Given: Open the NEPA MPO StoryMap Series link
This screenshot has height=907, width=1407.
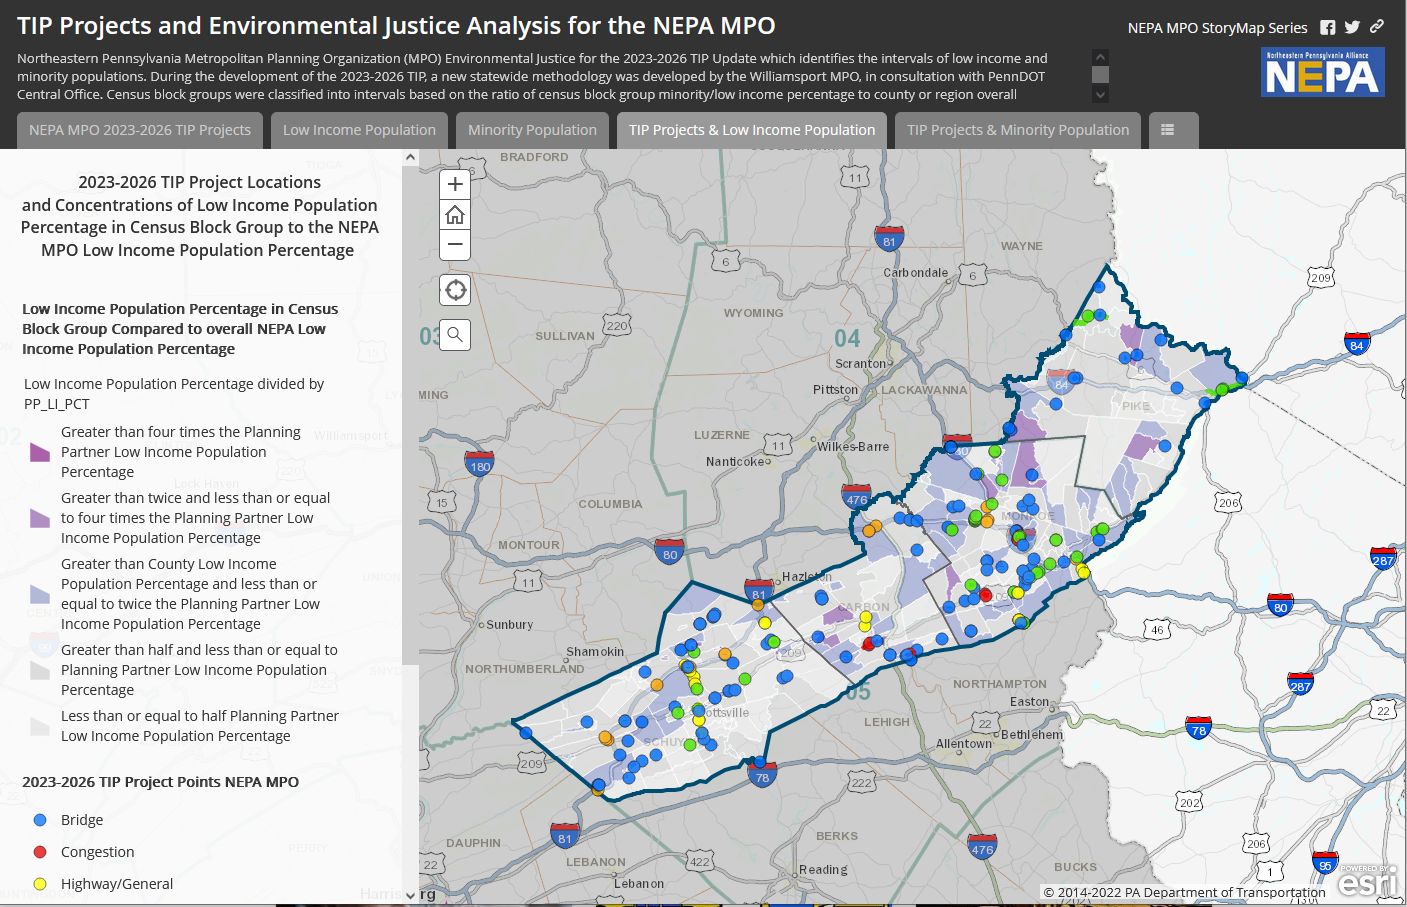Looking at the screenshot, I should (x=1217, y=28).
